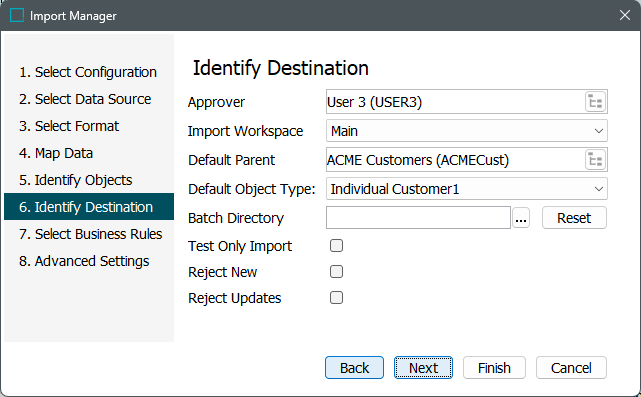Click the Back button
This screenshot has width=641, height=397.
click(354, 368)
